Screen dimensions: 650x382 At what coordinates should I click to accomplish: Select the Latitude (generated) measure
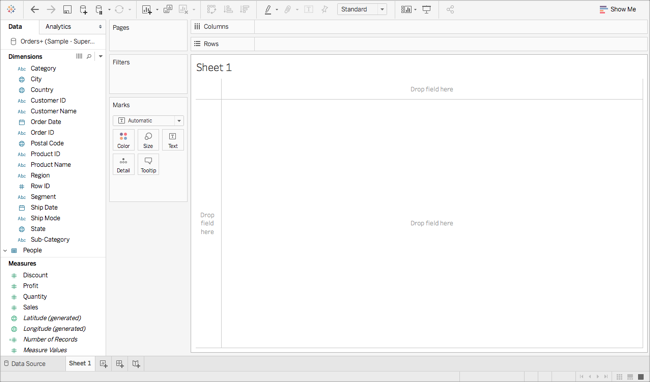tap(52, 318)
